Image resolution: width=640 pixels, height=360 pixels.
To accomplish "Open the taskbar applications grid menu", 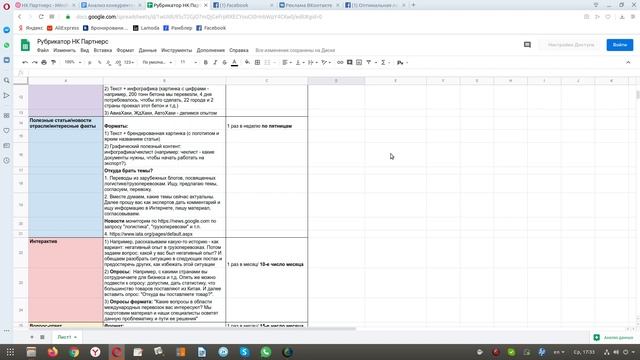I will coord(10,352).
